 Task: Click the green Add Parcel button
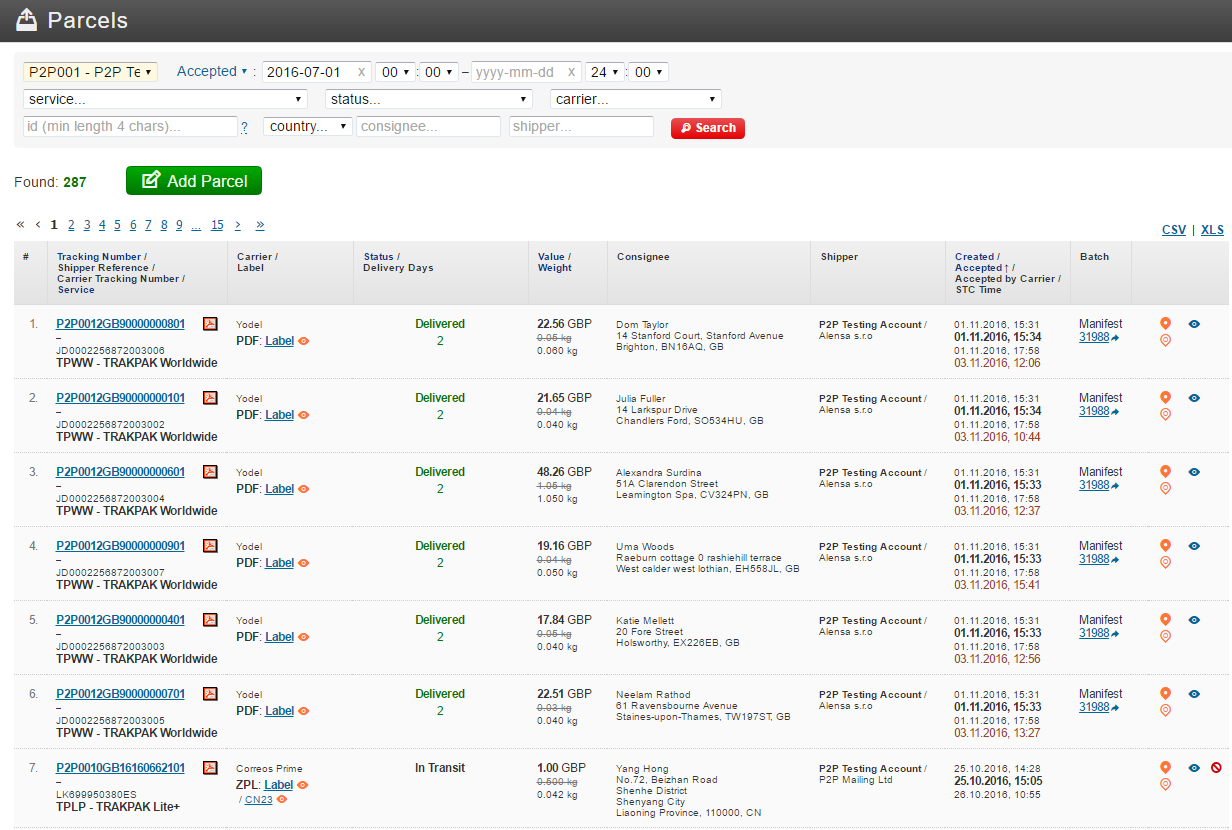(x=194, y=181)
